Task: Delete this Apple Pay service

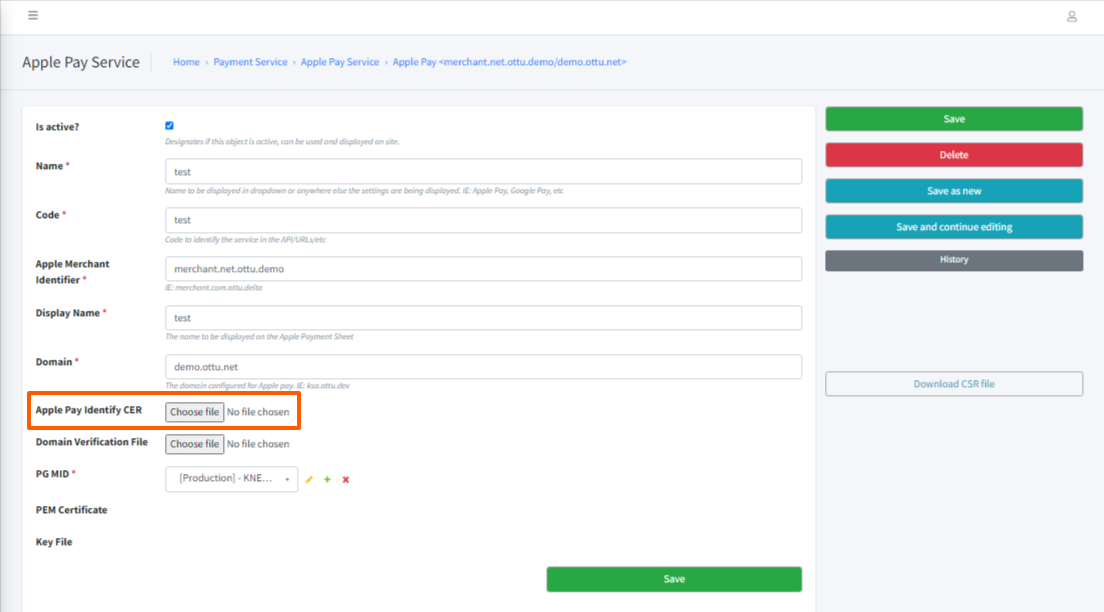Action: click(x=953, y=155)
